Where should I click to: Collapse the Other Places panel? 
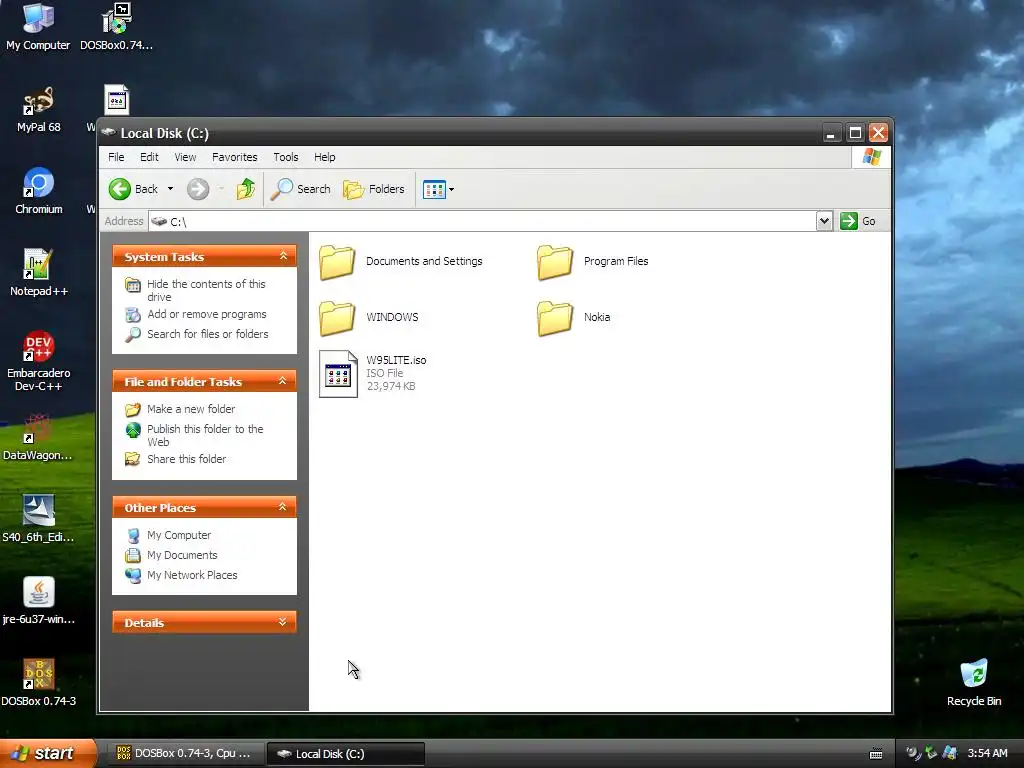coord(283,507)
